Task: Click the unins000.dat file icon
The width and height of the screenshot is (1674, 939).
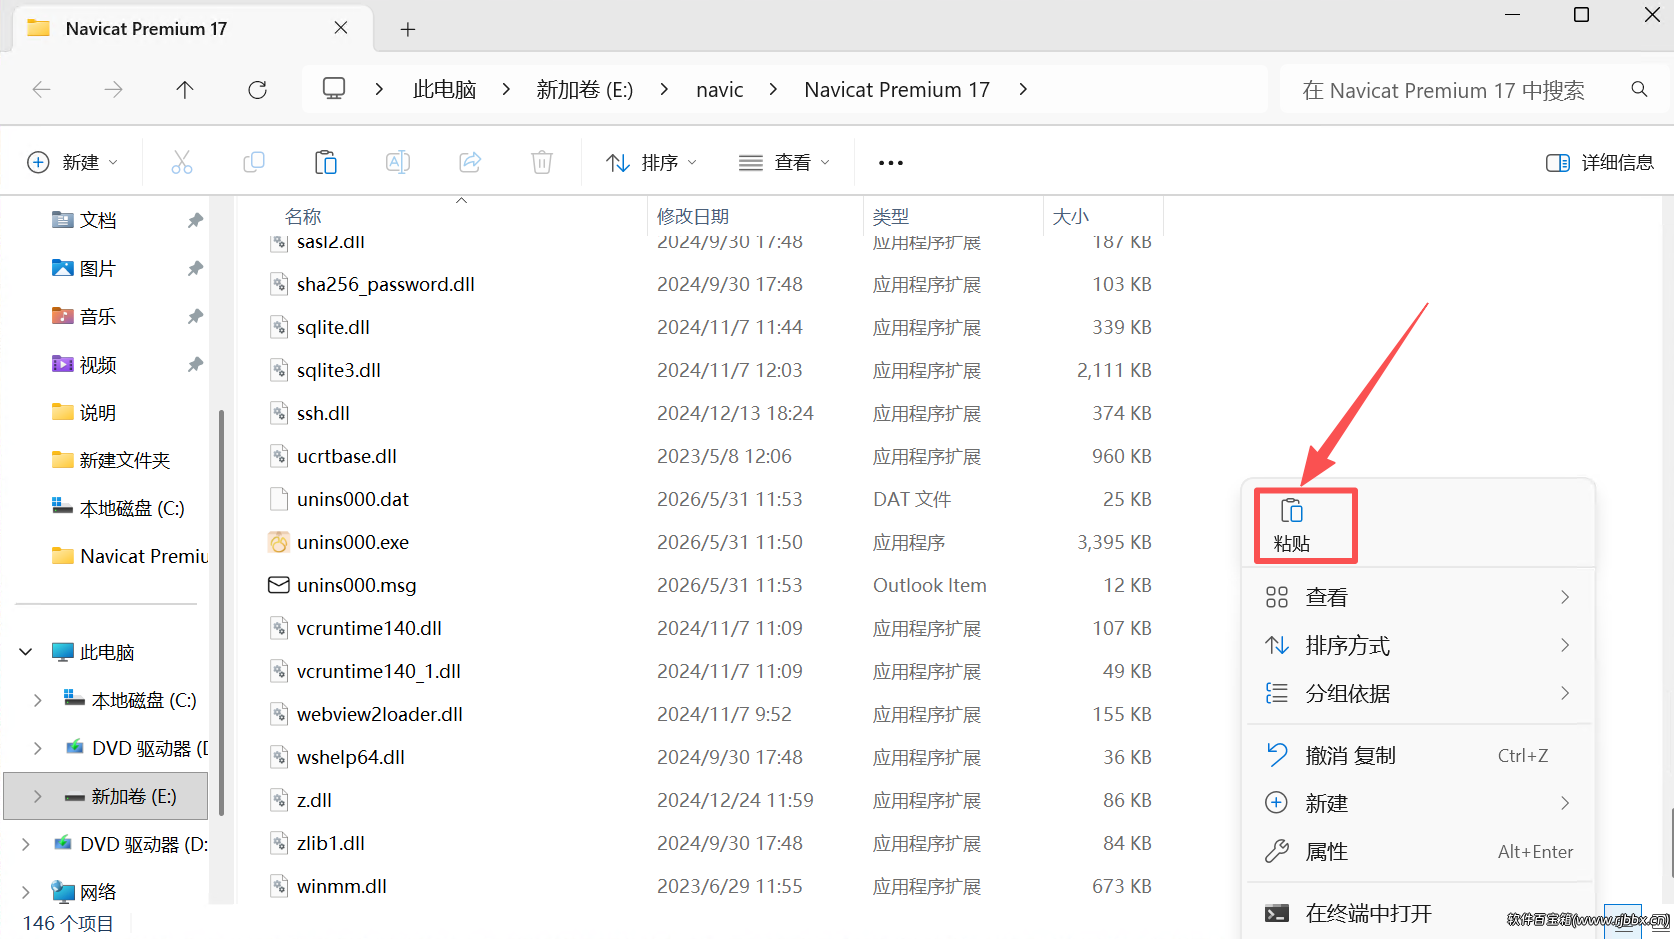Action: 279,499
